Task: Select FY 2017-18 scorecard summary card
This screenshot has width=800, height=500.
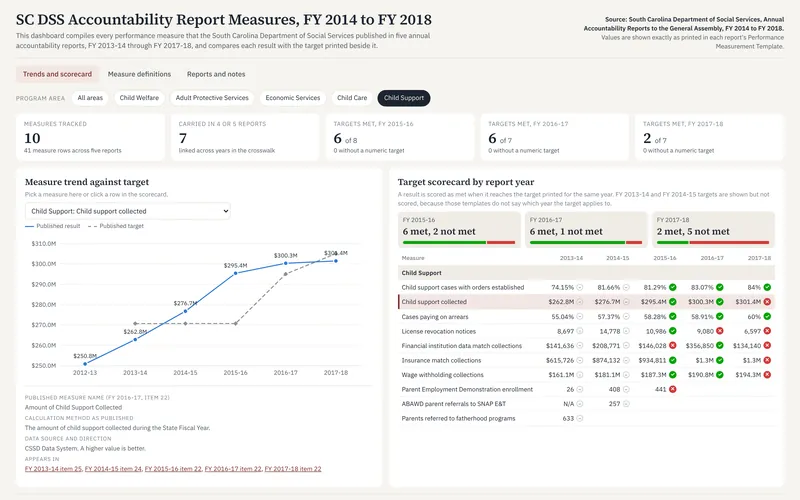Action: 713,230
